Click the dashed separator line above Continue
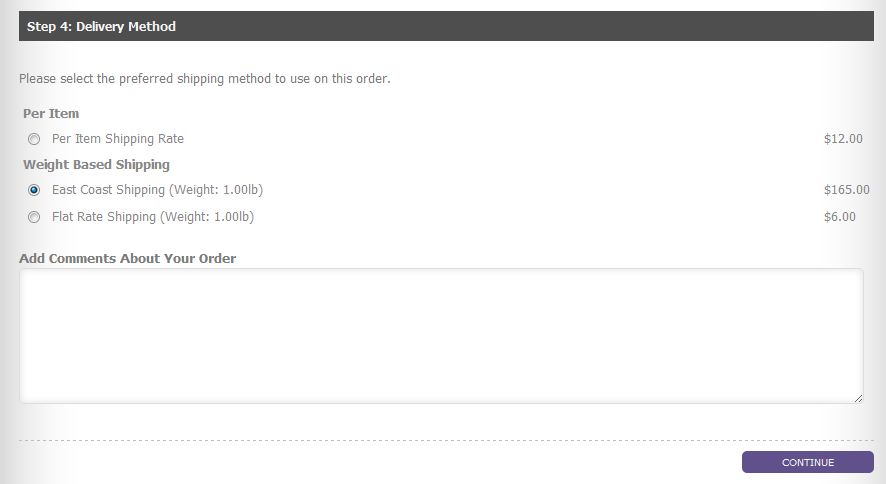The height and width of the screenshot is (484, 886). click(x=446, y=440)
